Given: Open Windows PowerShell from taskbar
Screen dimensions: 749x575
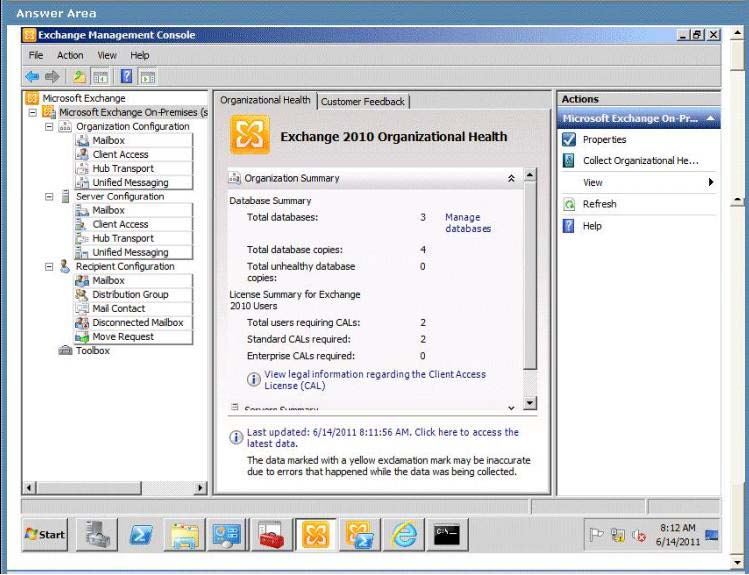Looking at the screenshot, I should coord(141,534).
